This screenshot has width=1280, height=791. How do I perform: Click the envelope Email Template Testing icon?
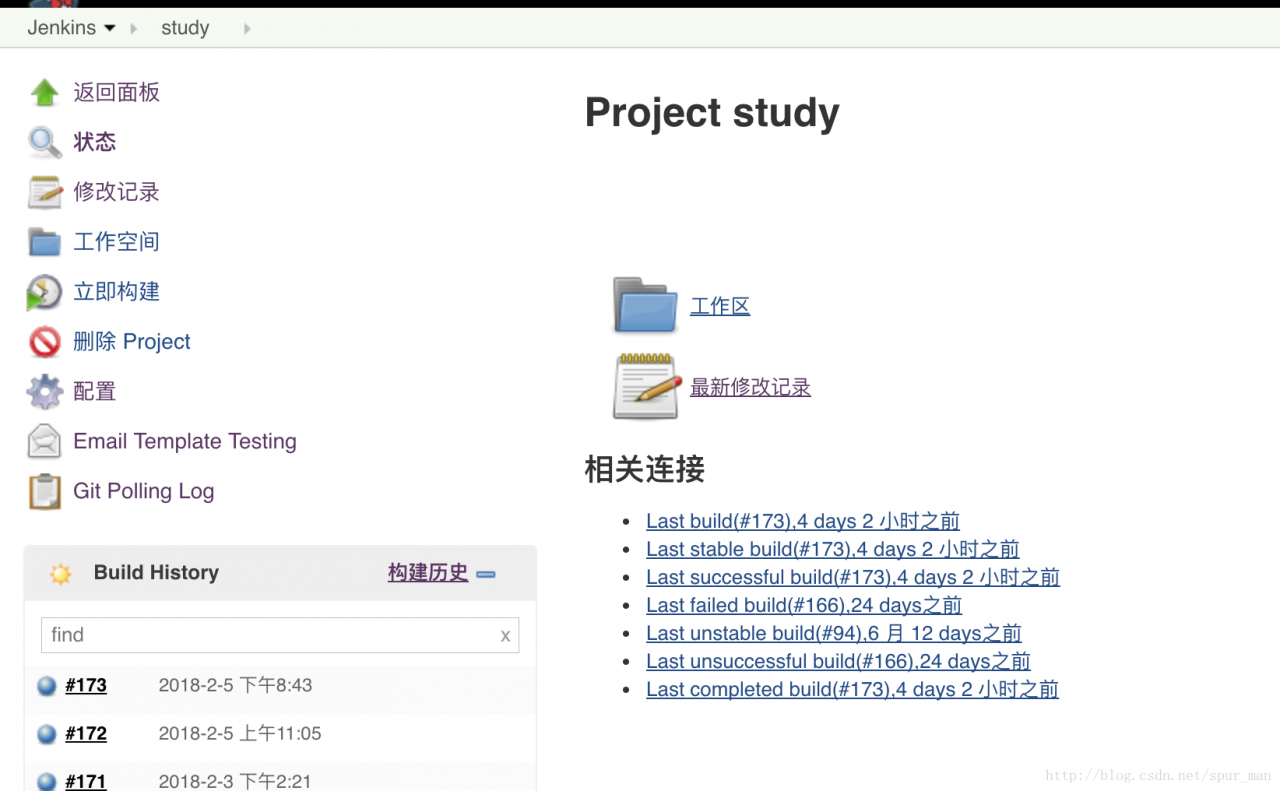(44, 441)
